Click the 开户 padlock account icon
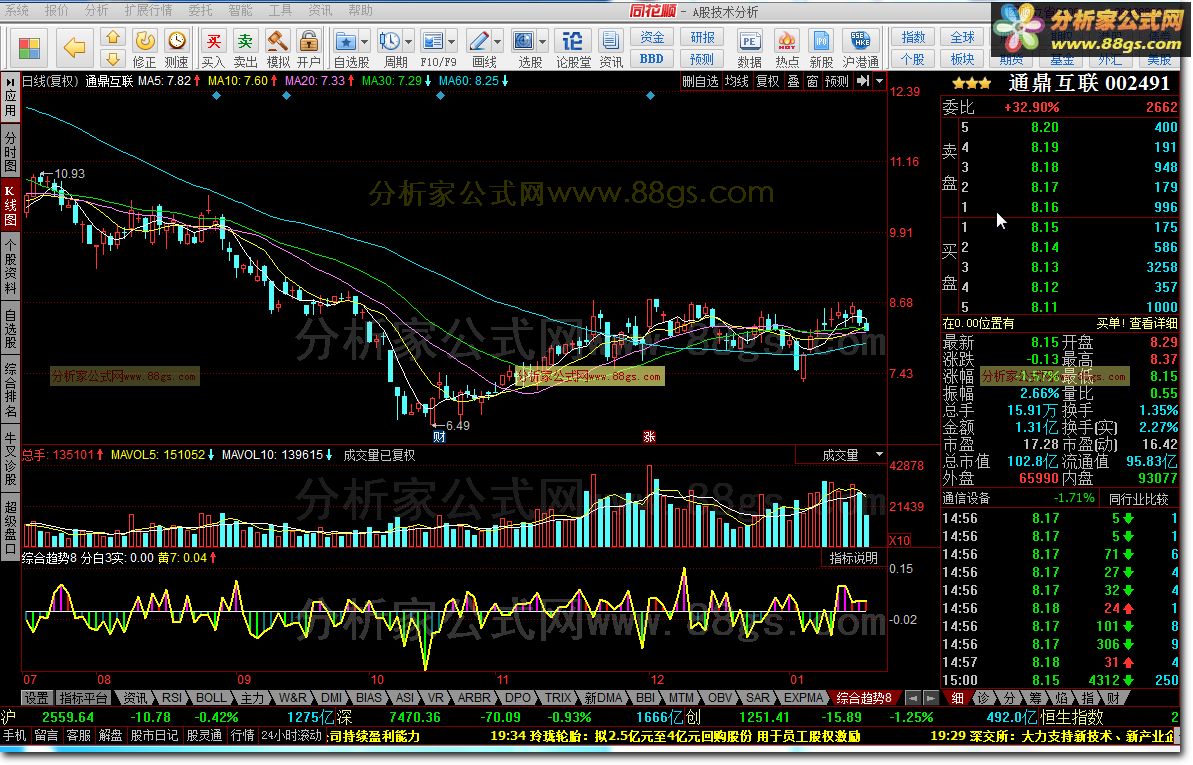This screenshot has height=765, width=1193. coord(308,41)
